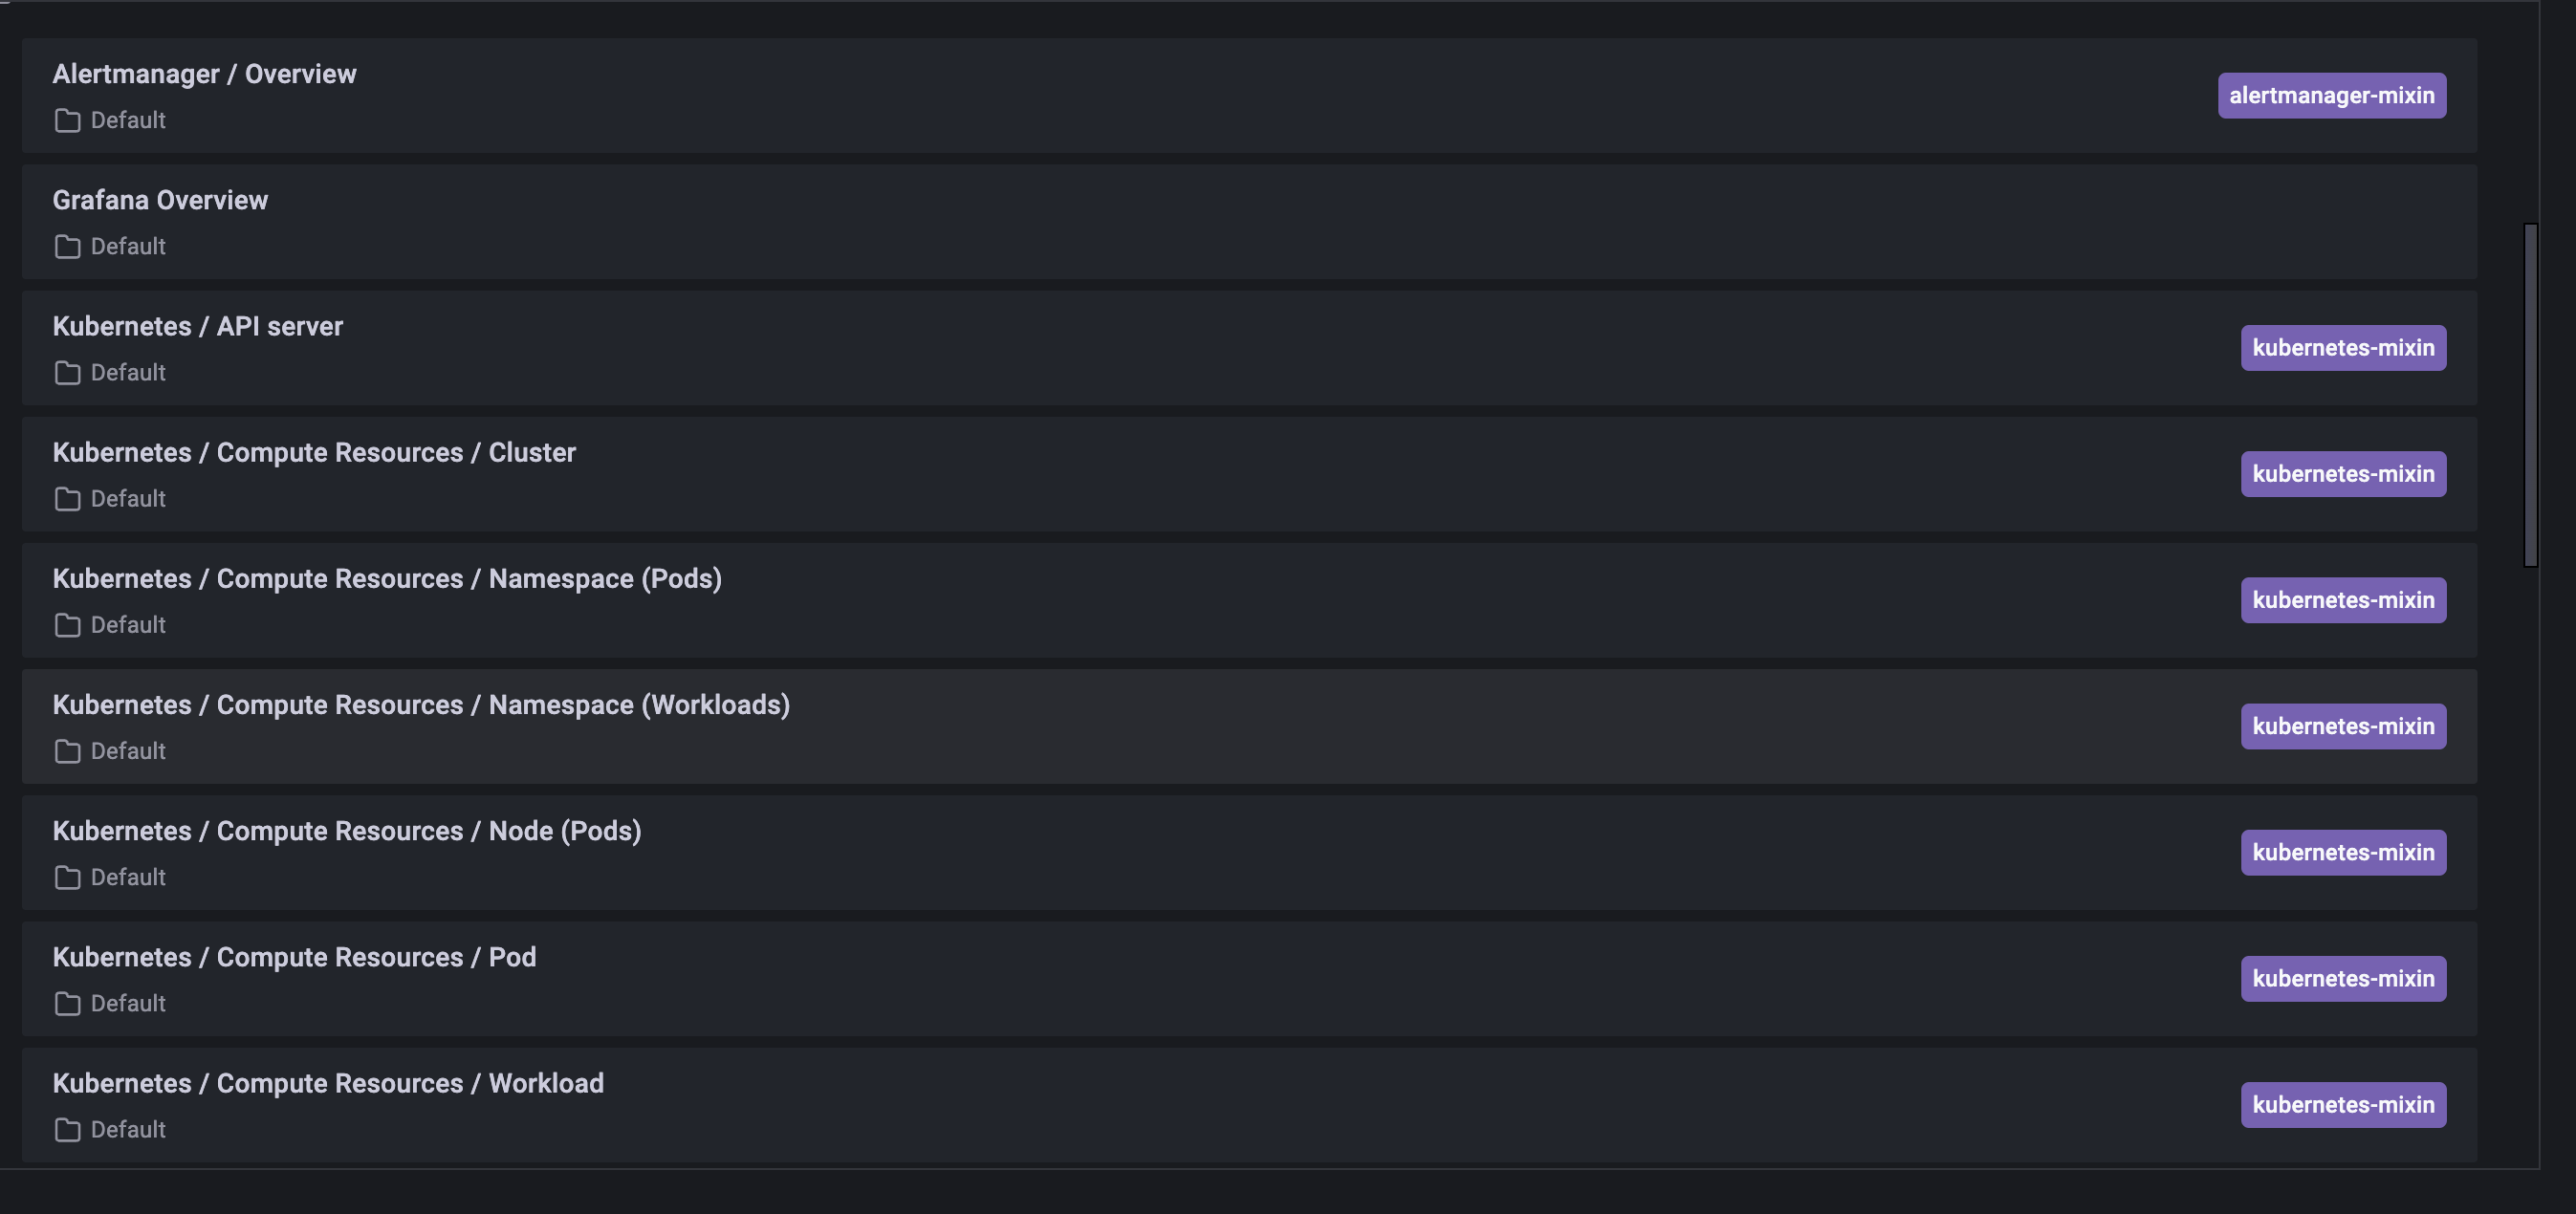
Task: Open Compute Resources / Namespace (Workloads) dashboard
Action: tap(421, 704)
